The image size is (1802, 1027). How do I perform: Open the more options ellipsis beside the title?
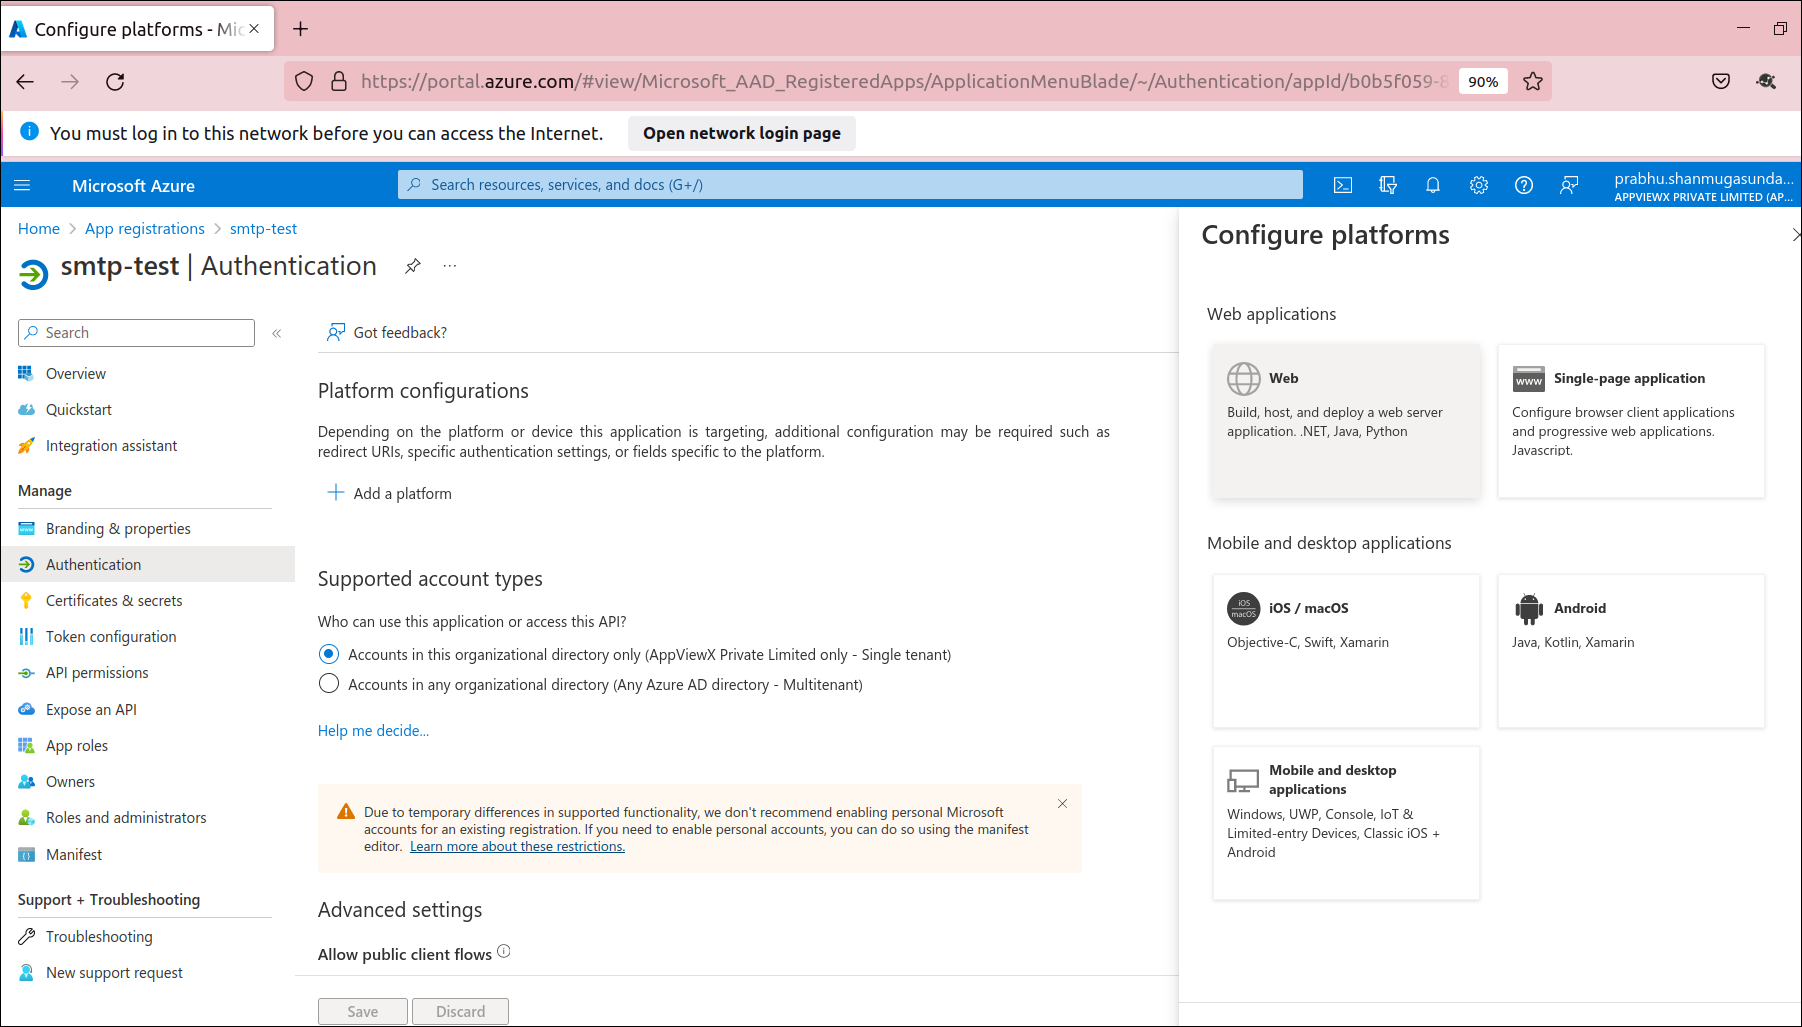click(x=450, y=266)
